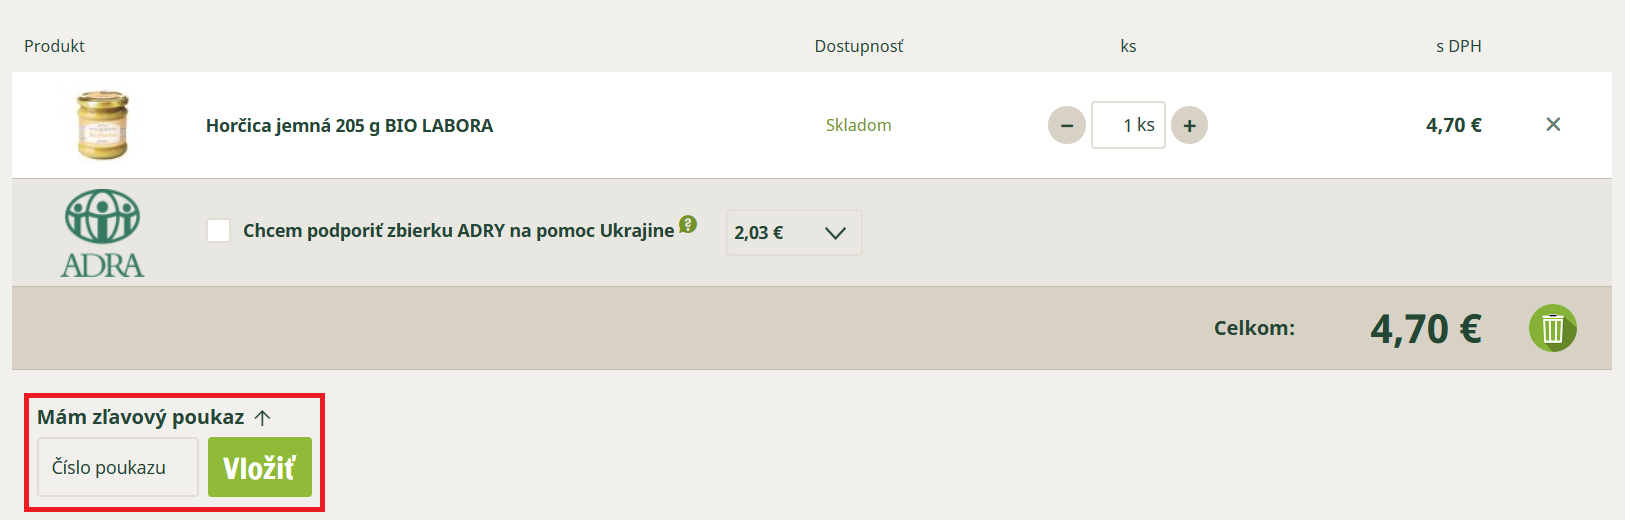The height and width of the screenshot is (520, 1625).
Task: Click the 'Chcem podporiť zbierku ADRY' label
Action: pos(458,231)
